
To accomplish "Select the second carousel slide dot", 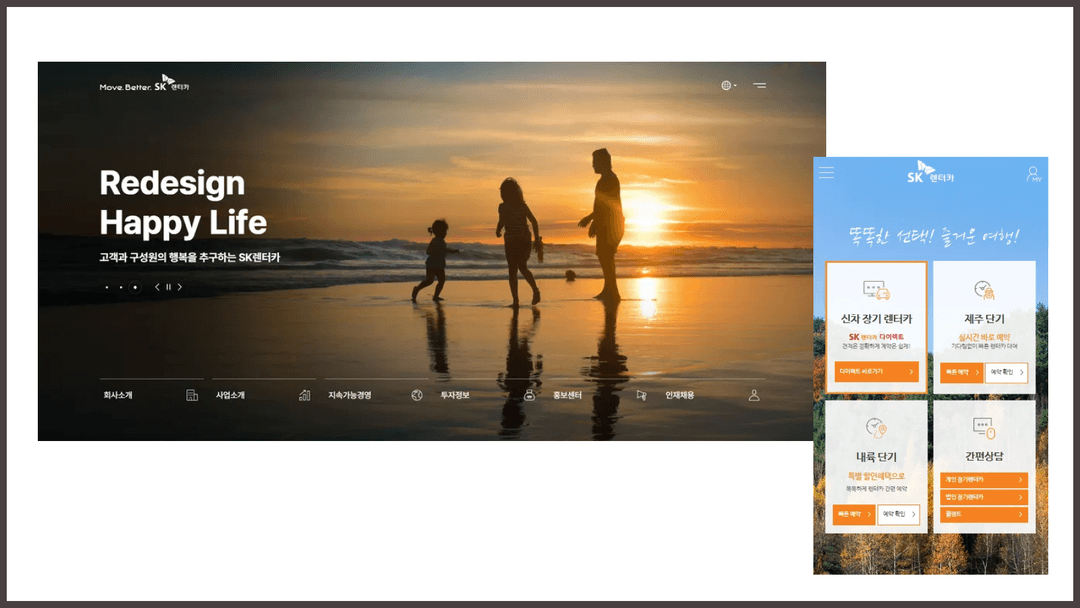I will tap(121, 287).
